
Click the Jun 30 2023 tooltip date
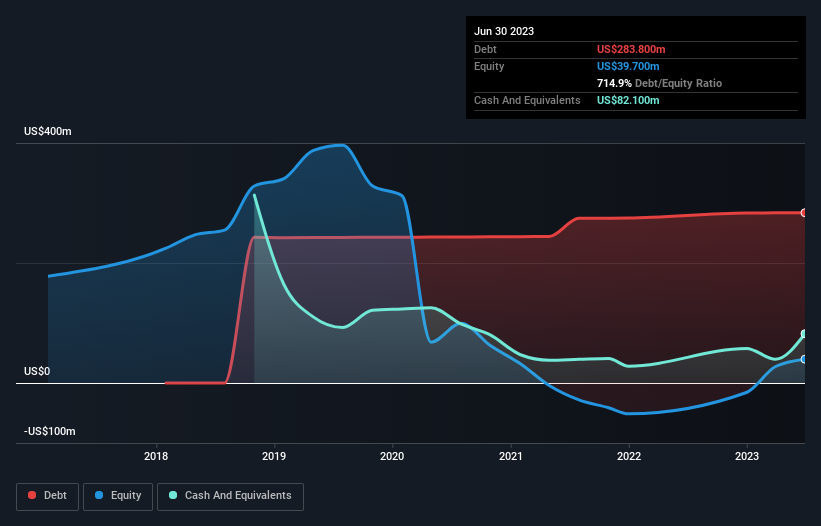pos(504,31)
